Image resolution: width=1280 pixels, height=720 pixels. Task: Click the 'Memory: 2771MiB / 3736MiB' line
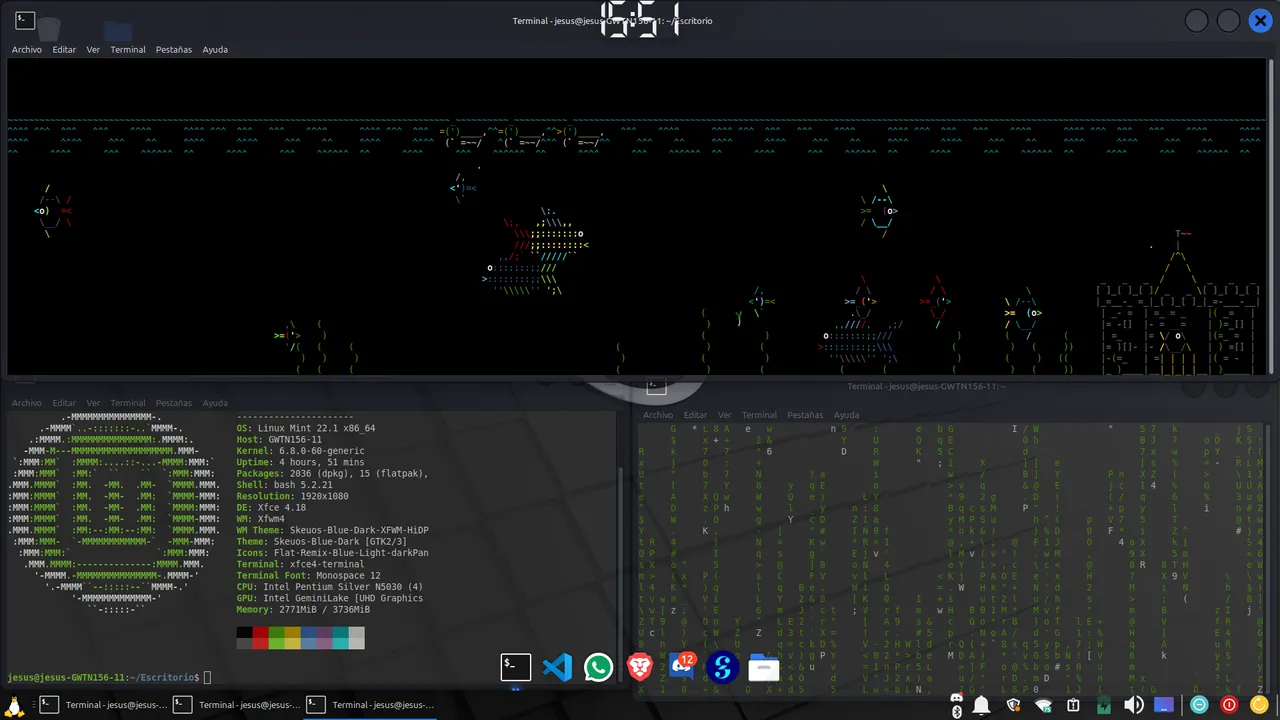click(x=303, y=609)
